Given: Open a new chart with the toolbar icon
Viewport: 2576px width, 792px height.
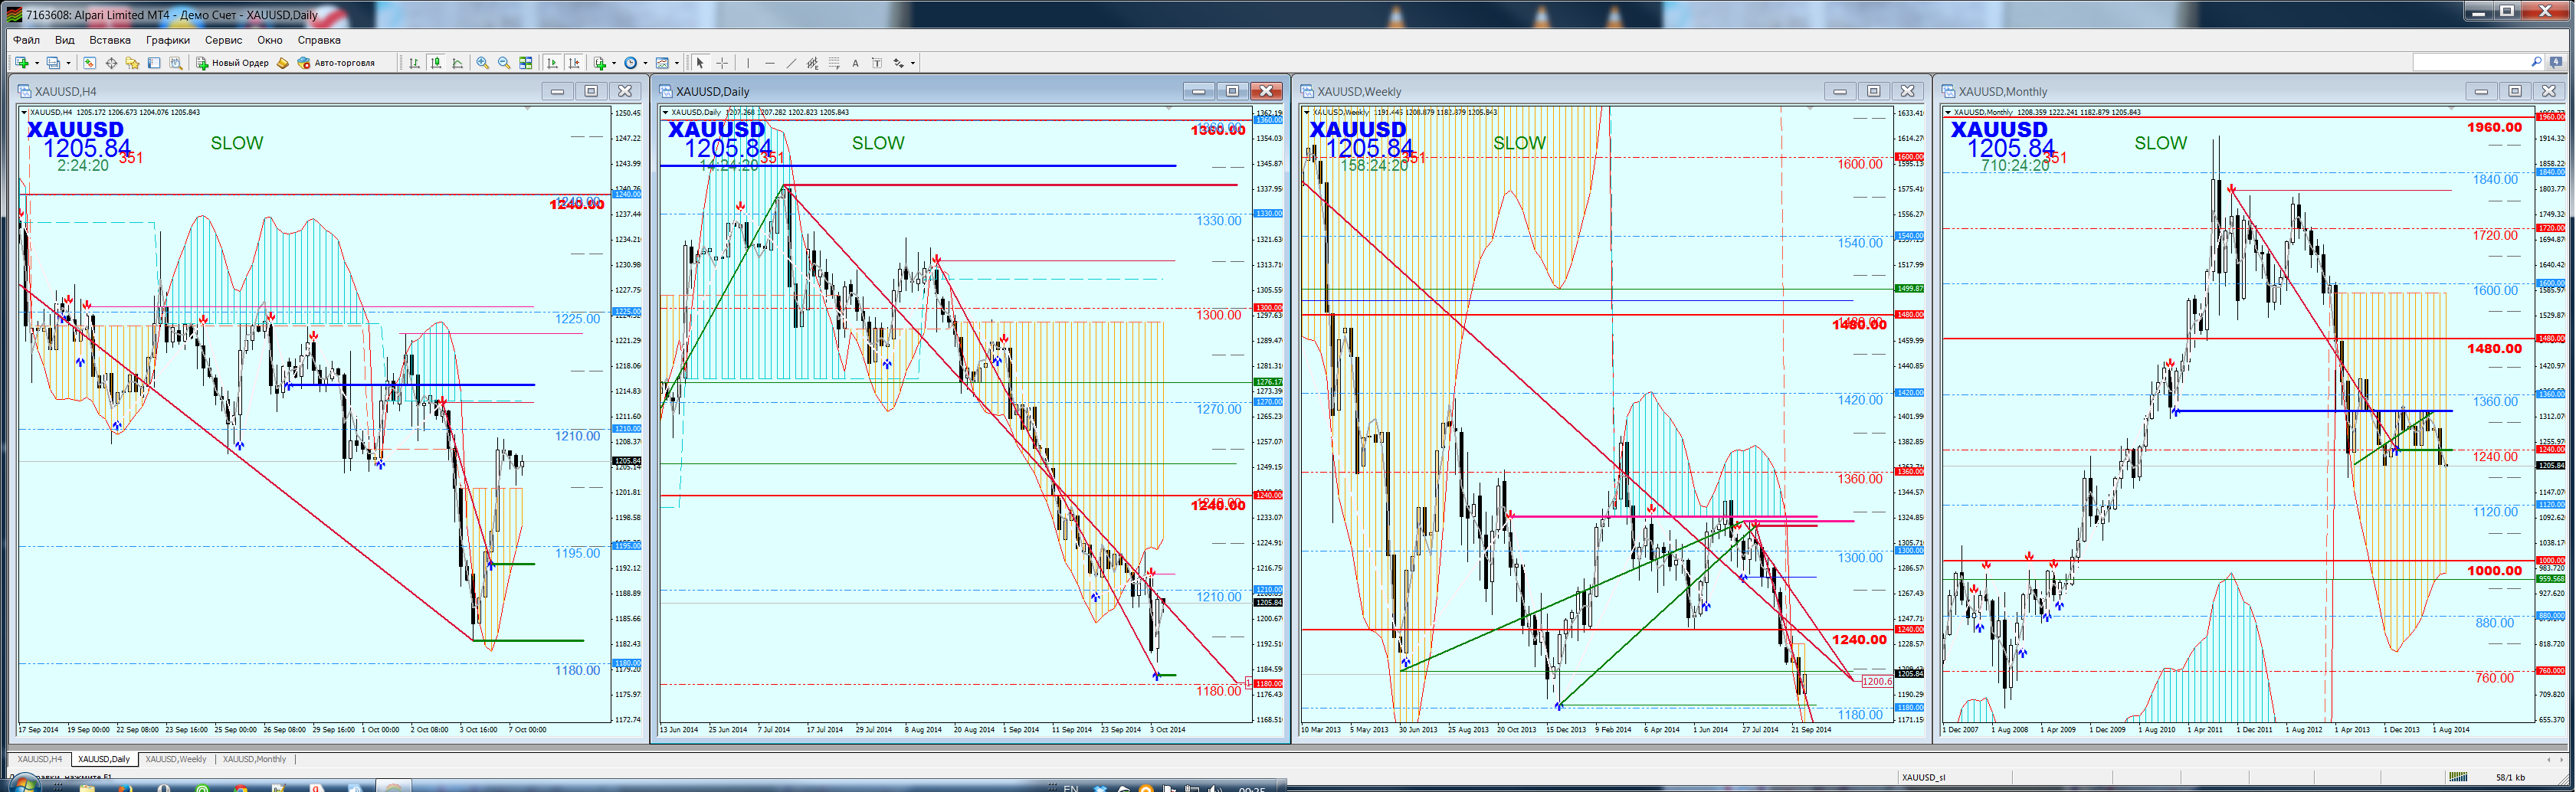Looking at the screenshot, I should tap(22, 63).
